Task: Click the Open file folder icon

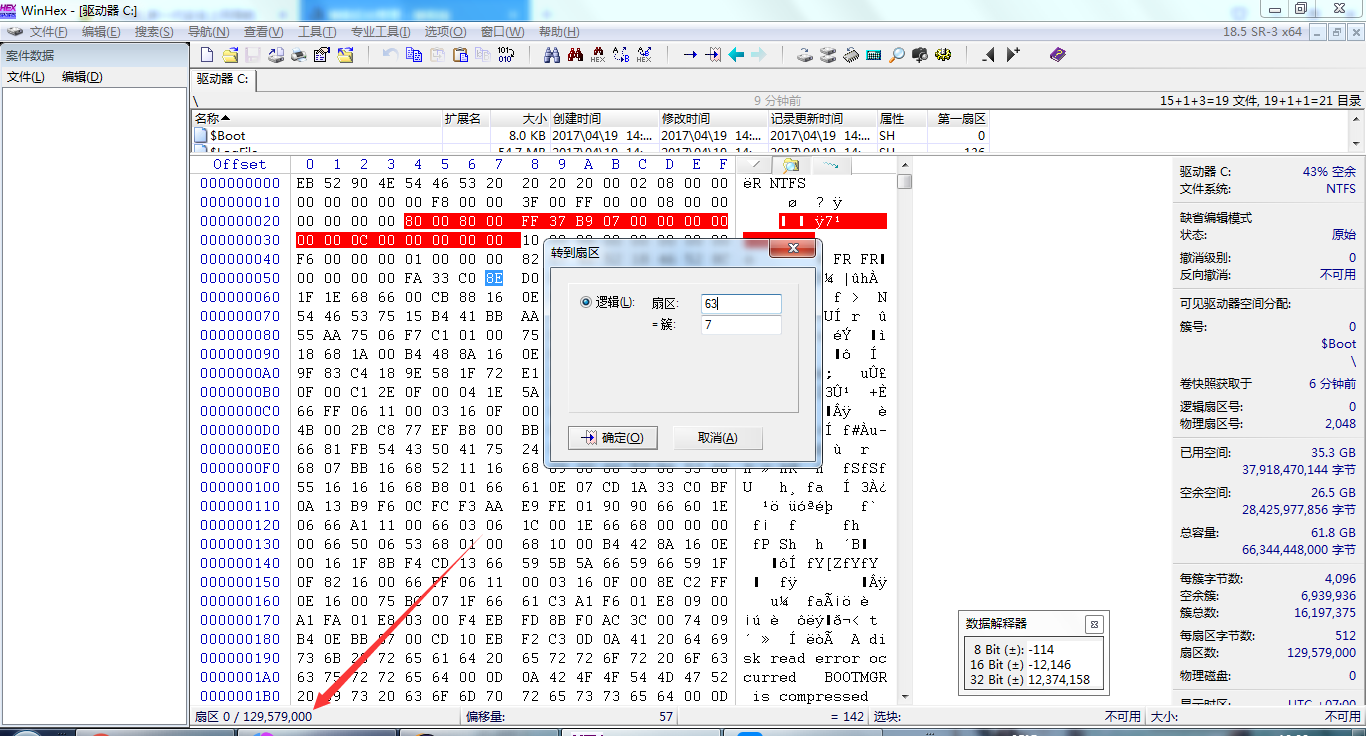Action: (231, 55)
